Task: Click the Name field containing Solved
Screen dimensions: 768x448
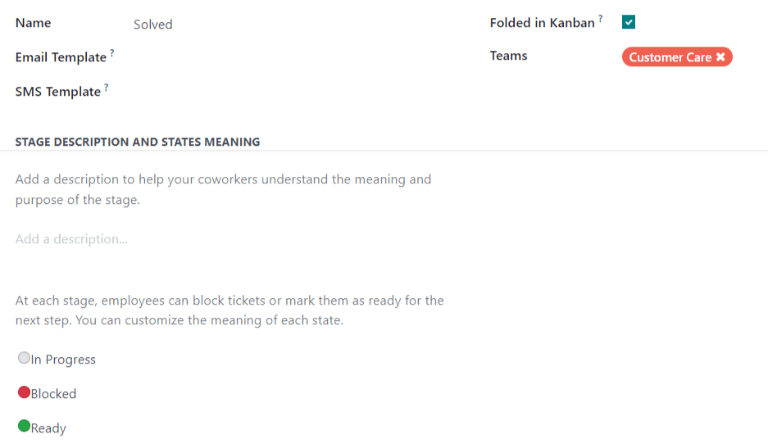Action: coord(290,24)
